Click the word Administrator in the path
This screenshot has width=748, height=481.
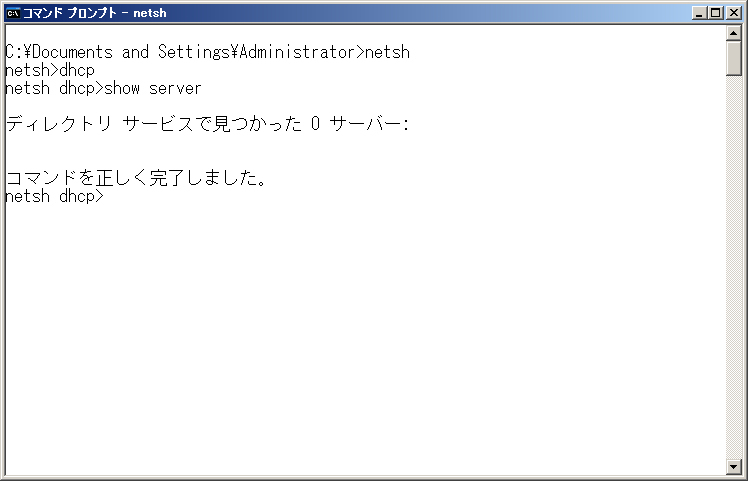[x=298, y=52]
